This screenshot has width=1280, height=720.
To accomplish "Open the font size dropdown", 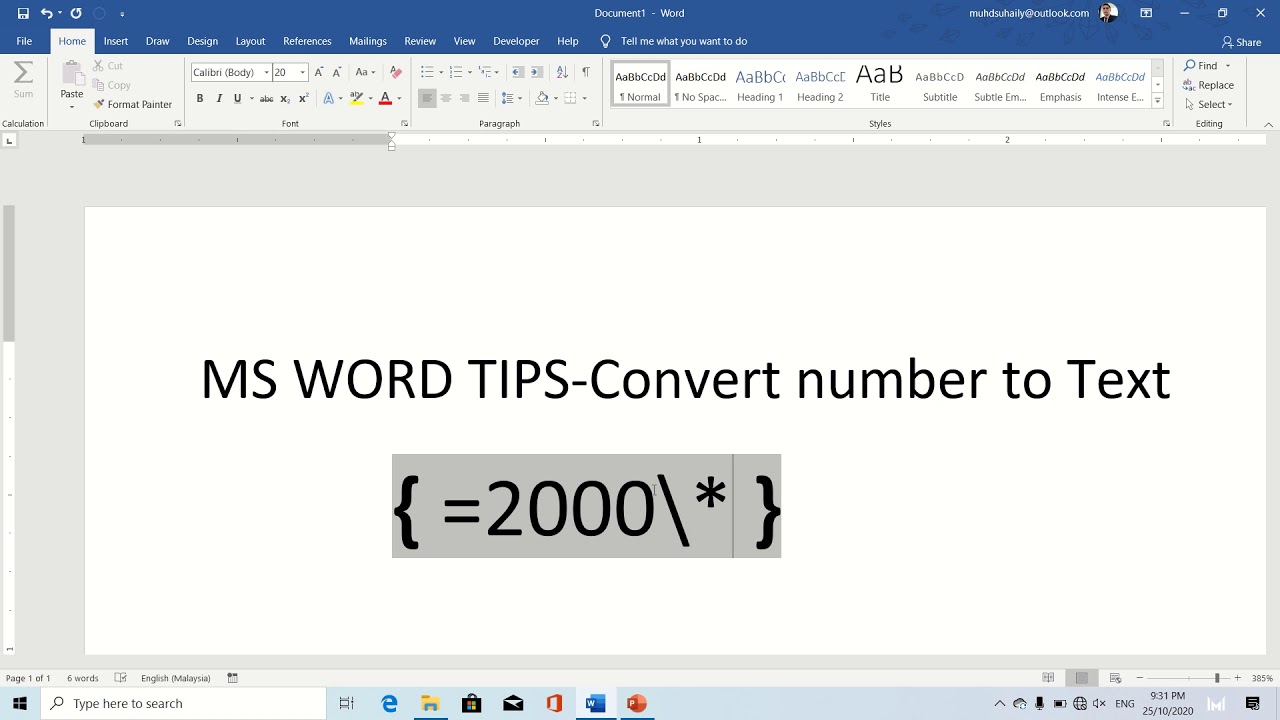I will point(302,72).
